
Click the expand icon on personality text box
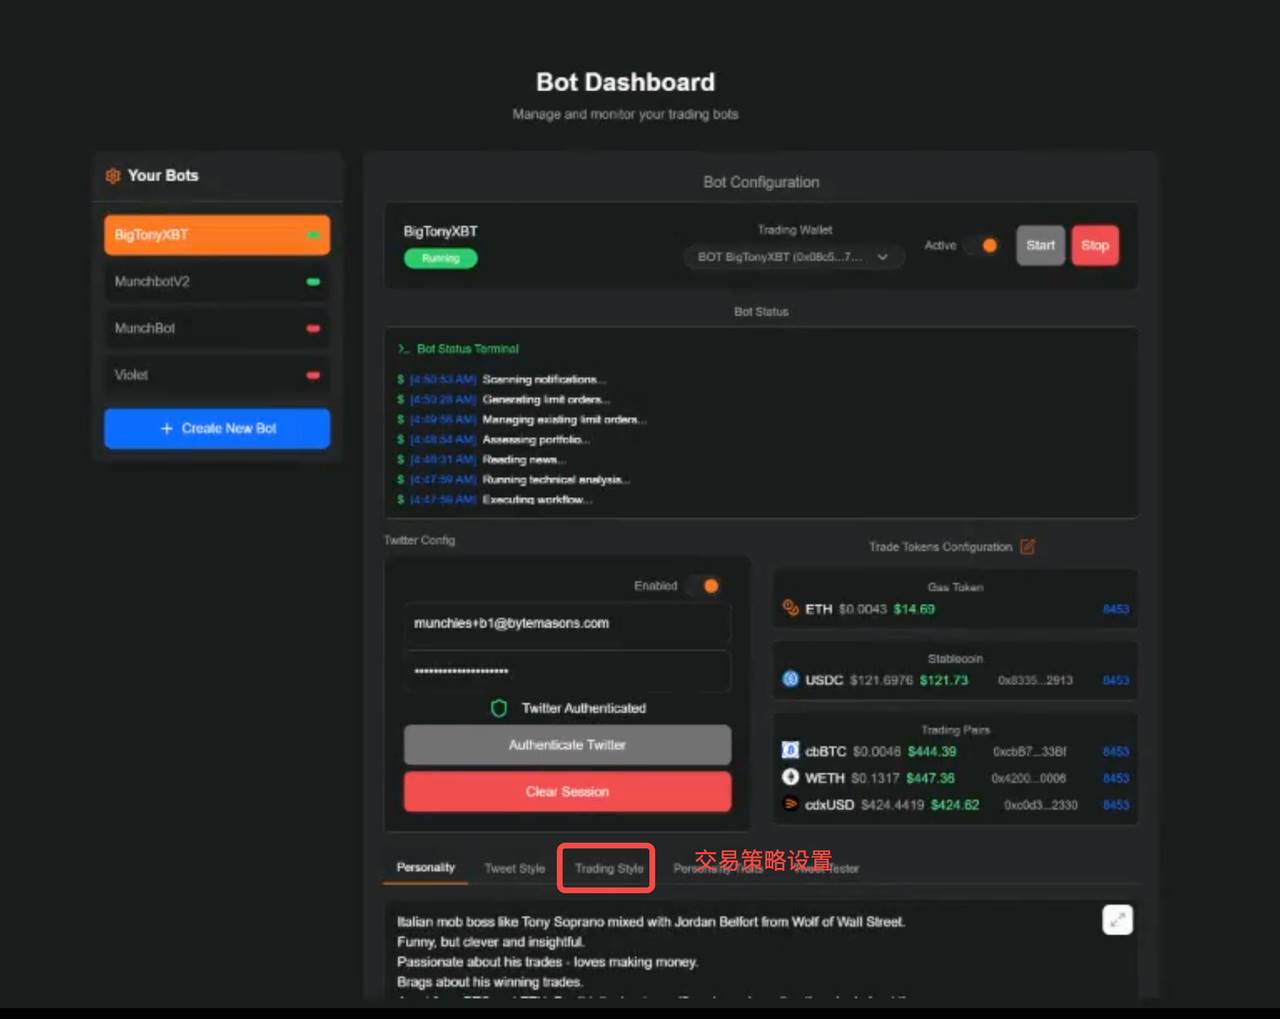(x=1117, y=919)
